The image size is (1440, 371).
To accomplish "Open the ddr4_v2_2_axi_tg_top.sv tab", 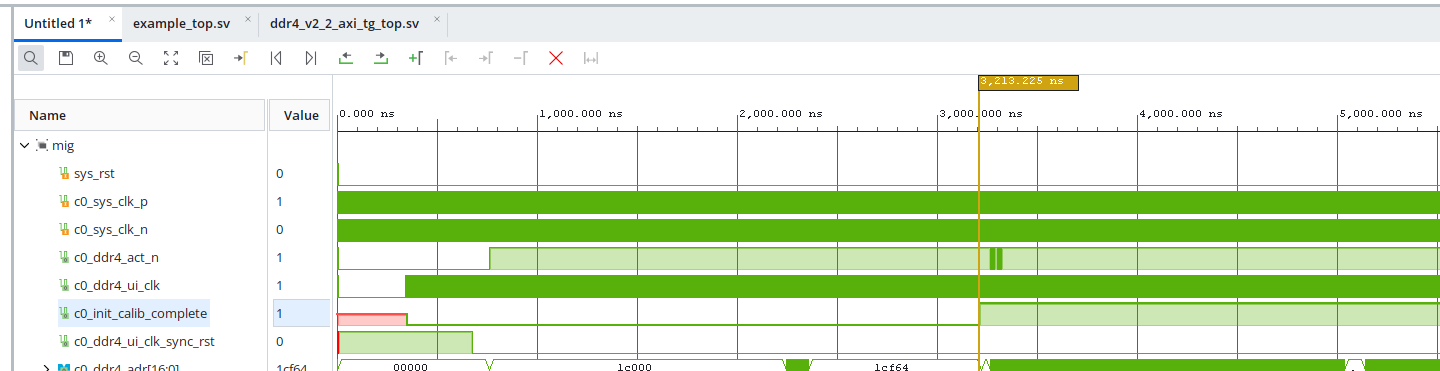I will (344, 23).
